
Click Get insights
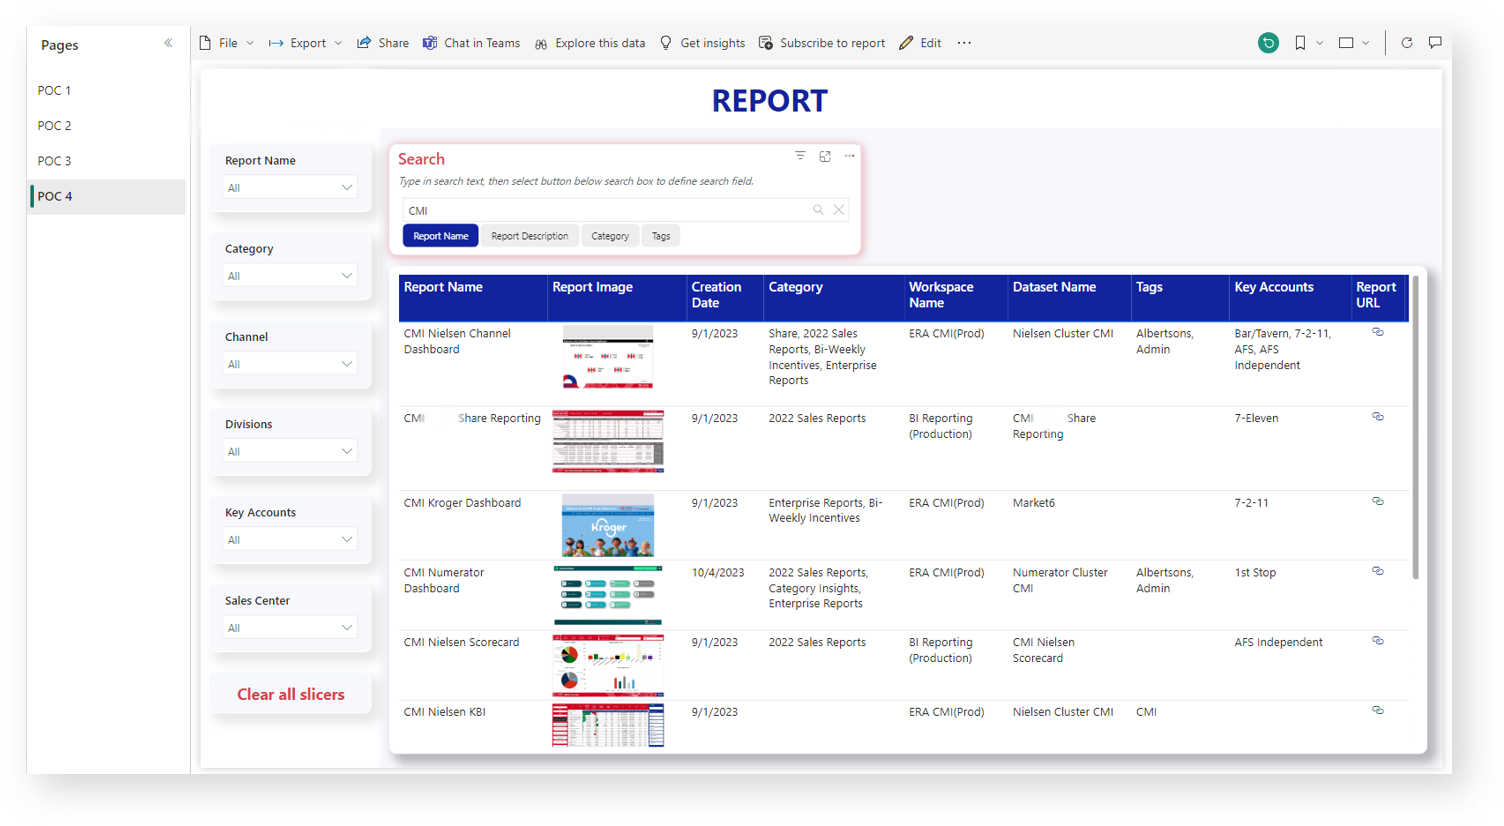tap(702, 43)
